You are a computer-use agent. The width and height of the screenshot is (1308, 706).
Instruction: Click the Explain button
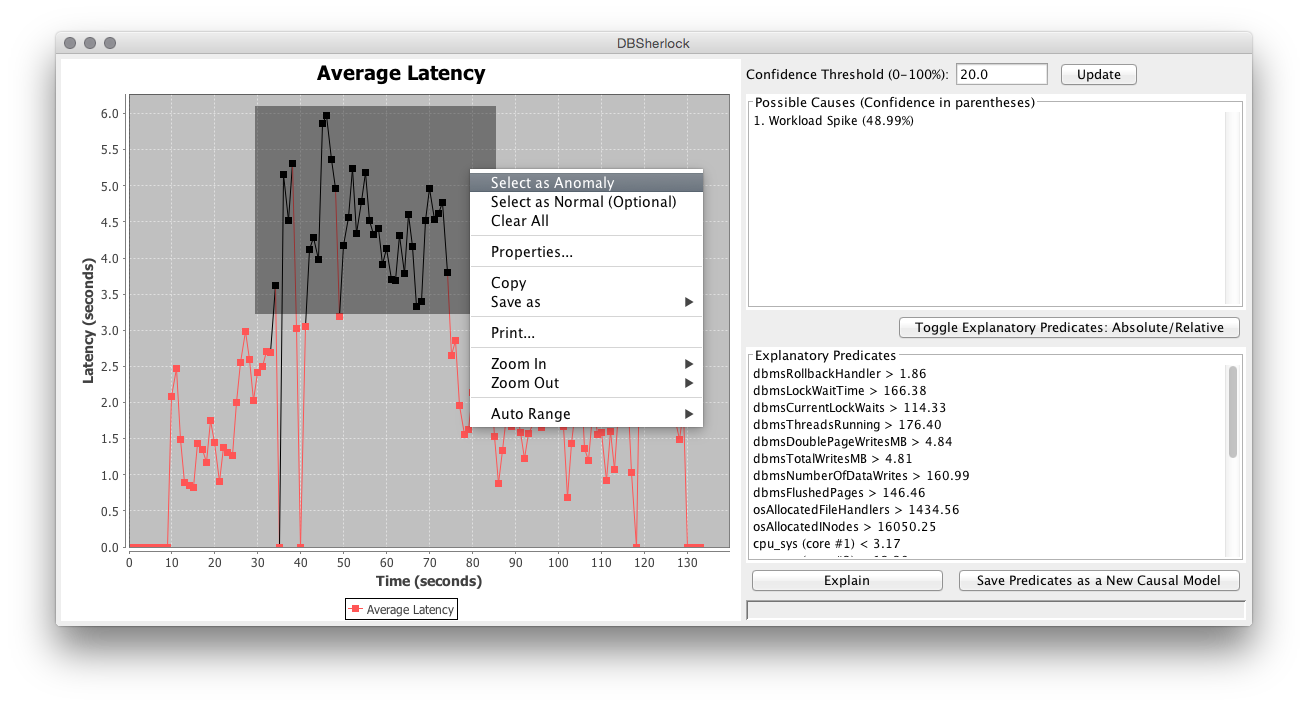846,580
